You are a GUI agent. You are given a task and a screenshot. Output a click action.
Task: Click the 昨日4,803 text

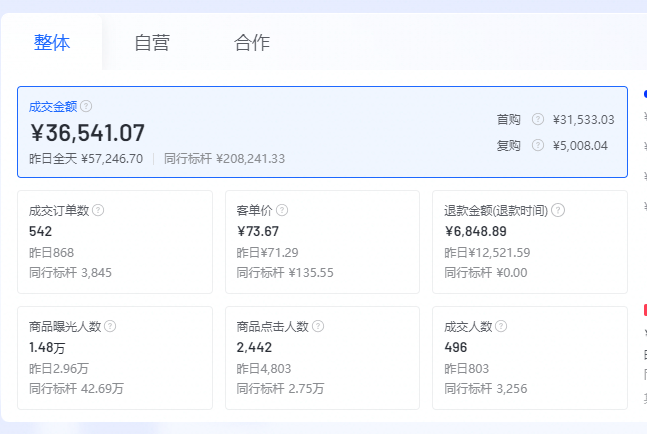[264, 368]
